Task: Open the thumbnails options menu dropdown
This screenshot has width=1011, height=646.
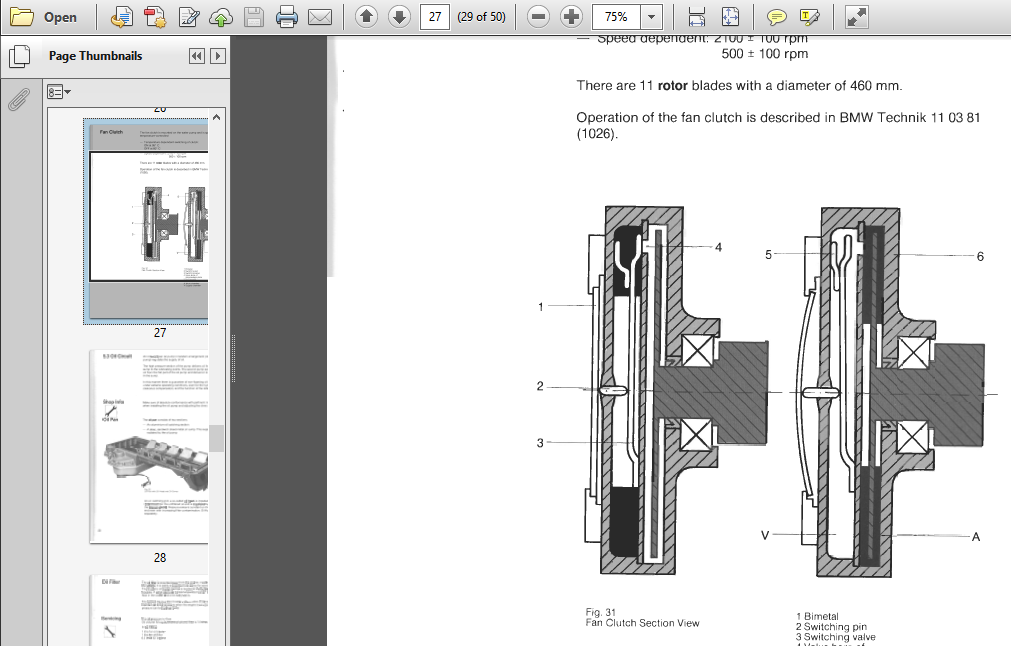Action: pyautogui.click(x=59, y=92)
